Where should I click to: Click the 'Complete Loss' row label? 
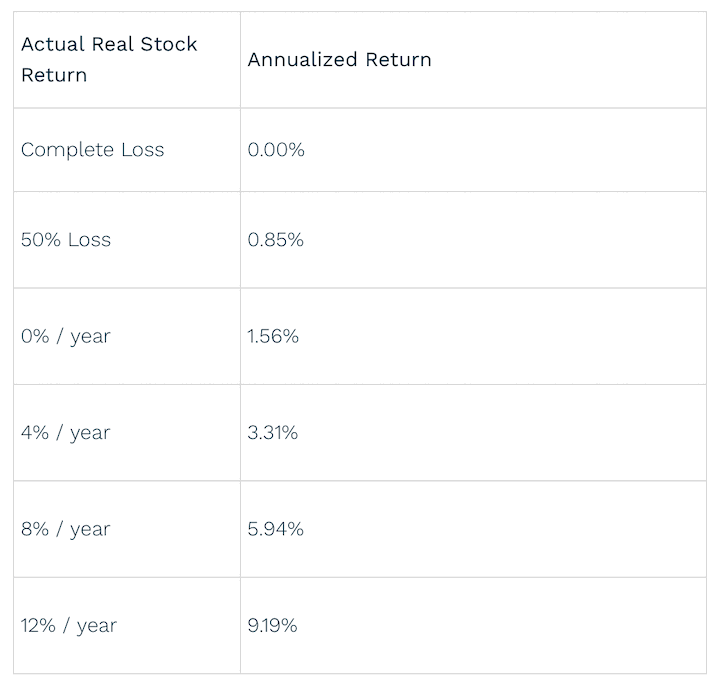pos(127,150)
